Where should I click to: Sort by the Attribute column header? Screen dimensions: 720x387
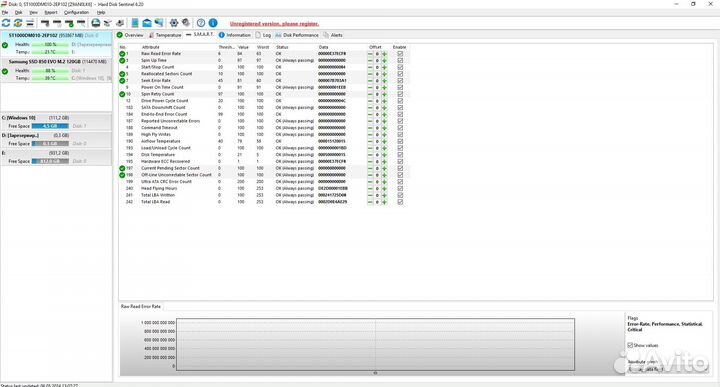[x=151, y=47]
